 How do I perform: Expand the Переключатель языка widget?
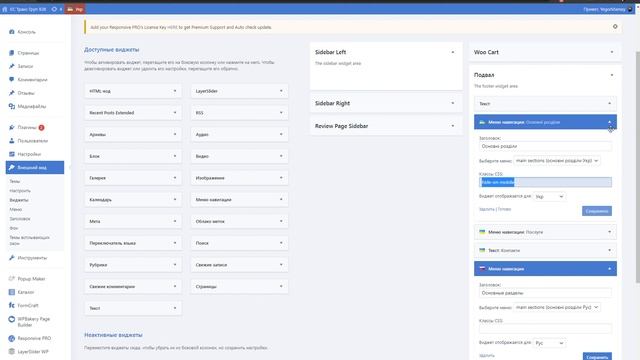coord(175,243)
